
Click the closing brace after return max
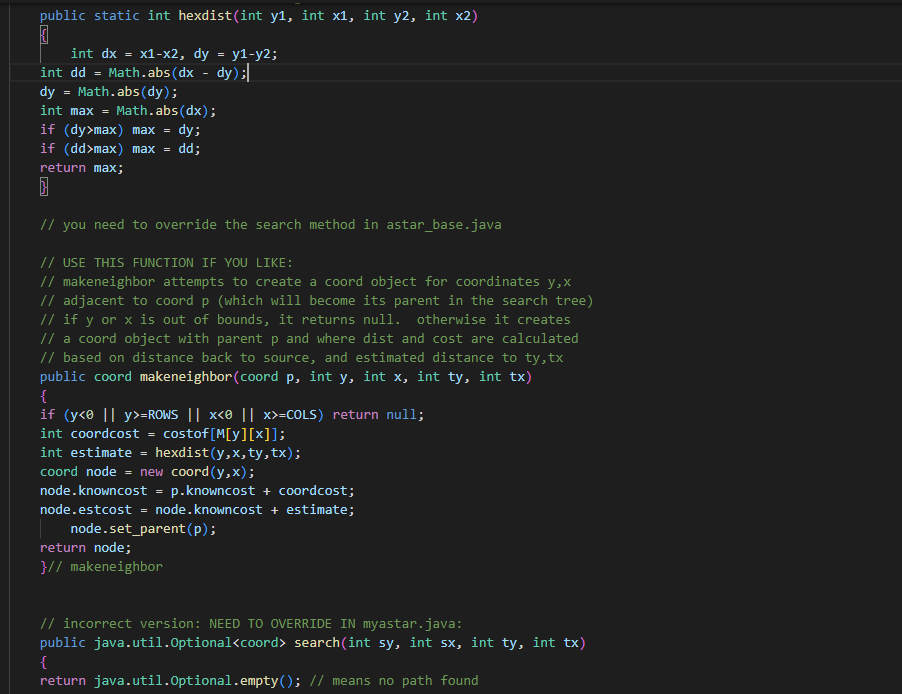[x=43, y=186]
